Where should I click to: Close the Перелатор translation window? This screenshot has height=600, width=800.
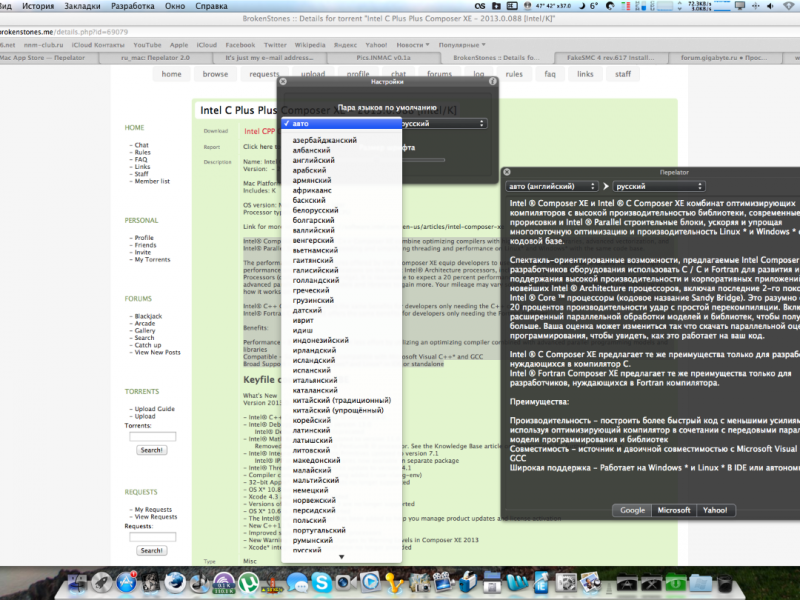coord(507,172)
